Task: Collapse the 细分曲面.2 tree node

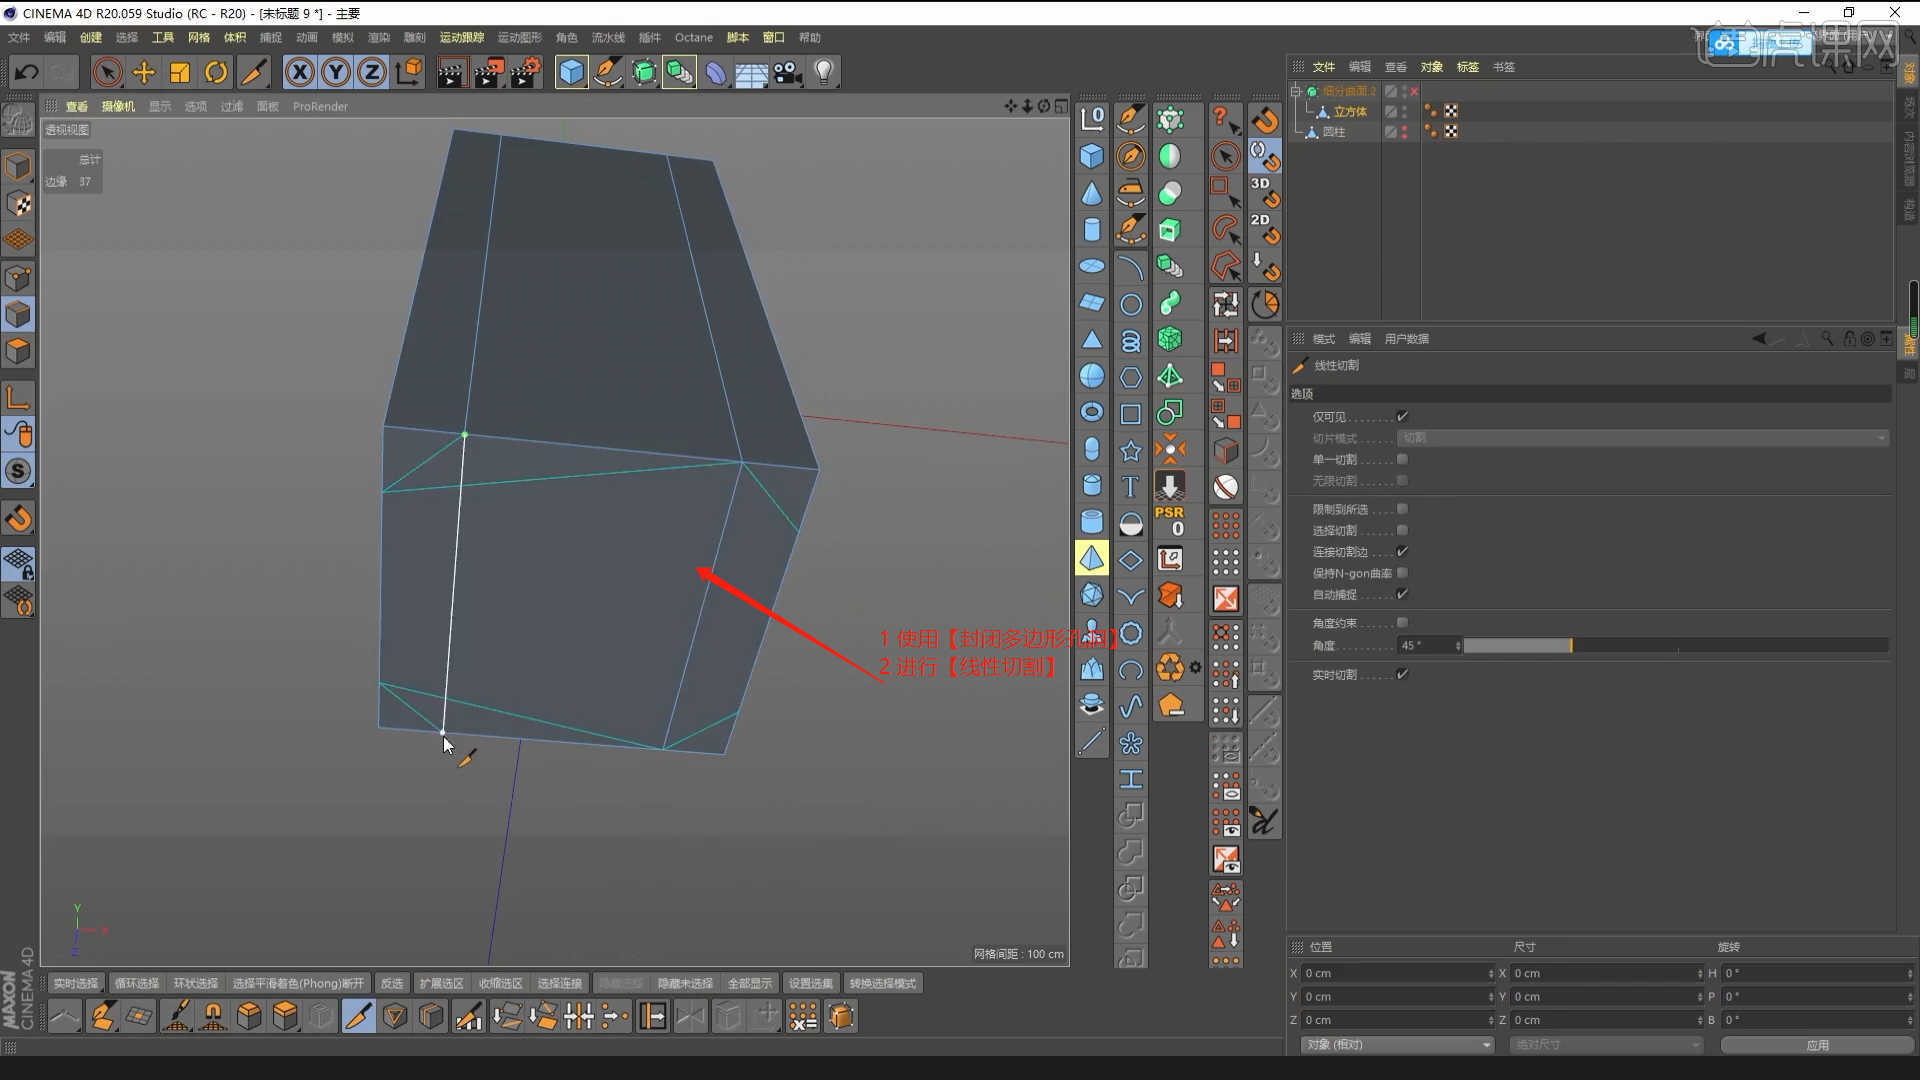Action: 1296,91
